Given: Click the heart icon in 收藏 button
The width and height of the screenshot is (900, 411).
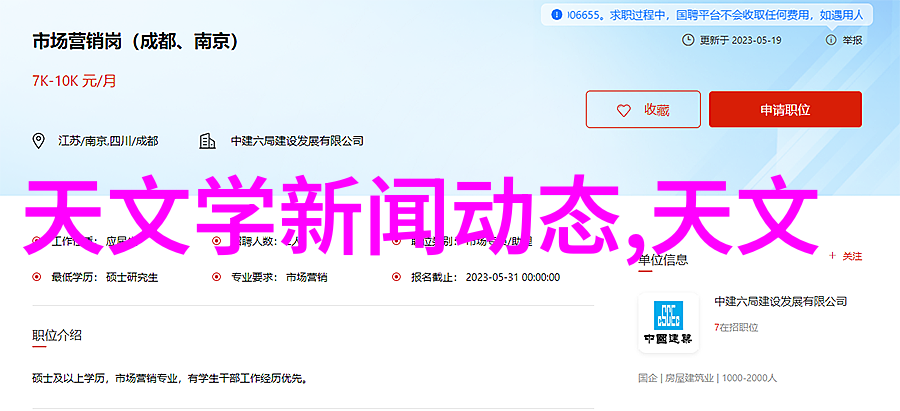Looking at the screenshot, I should tap(623, 110).
